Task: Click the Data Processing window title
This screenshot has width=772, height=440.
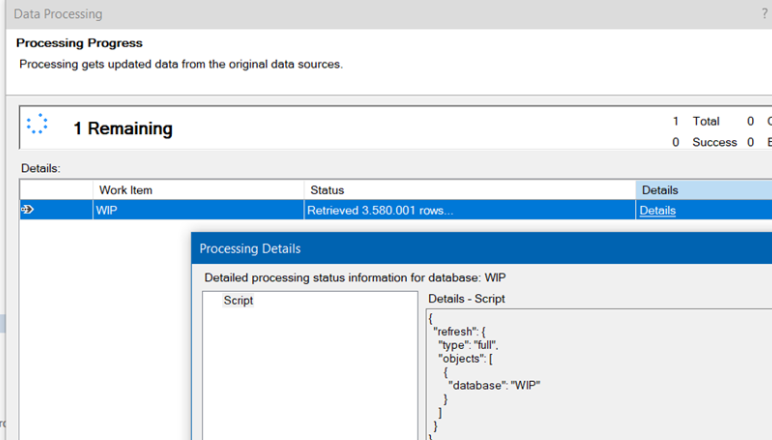Action: [x=58, y=14]
